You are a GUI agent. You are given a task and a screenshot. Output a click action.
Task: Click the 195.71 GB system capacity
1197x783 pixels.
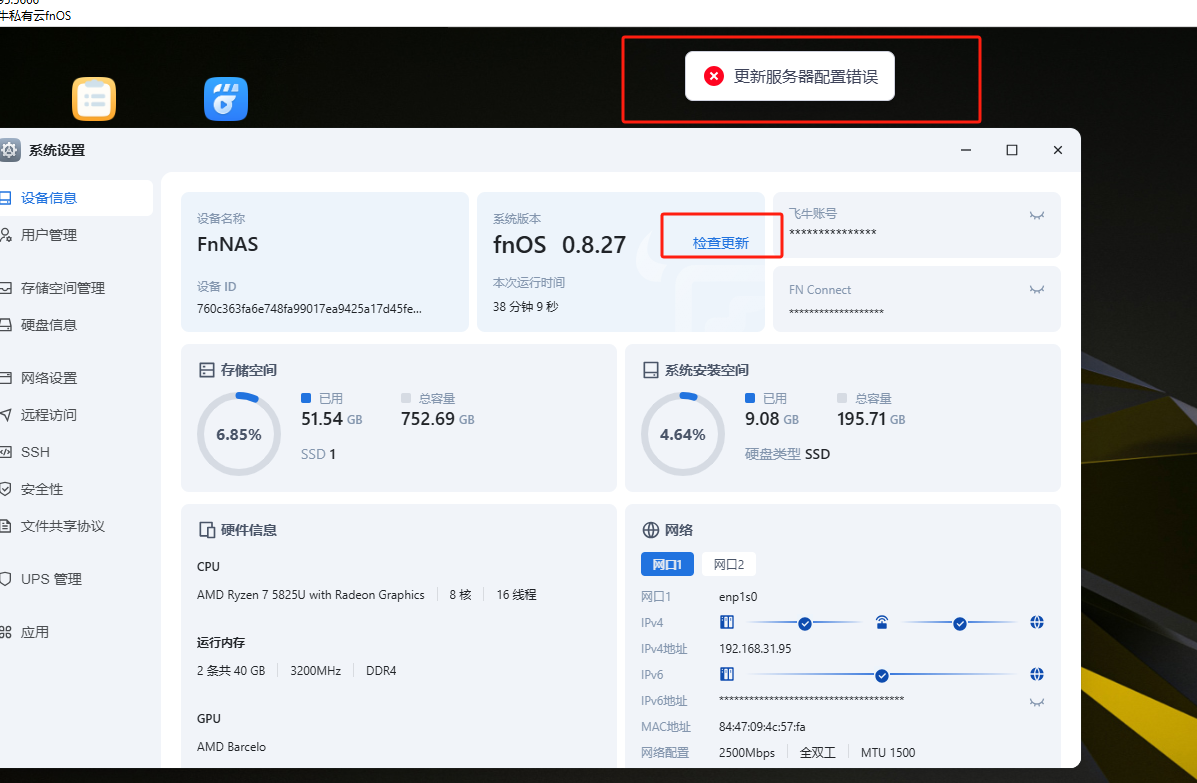(871, 419)
